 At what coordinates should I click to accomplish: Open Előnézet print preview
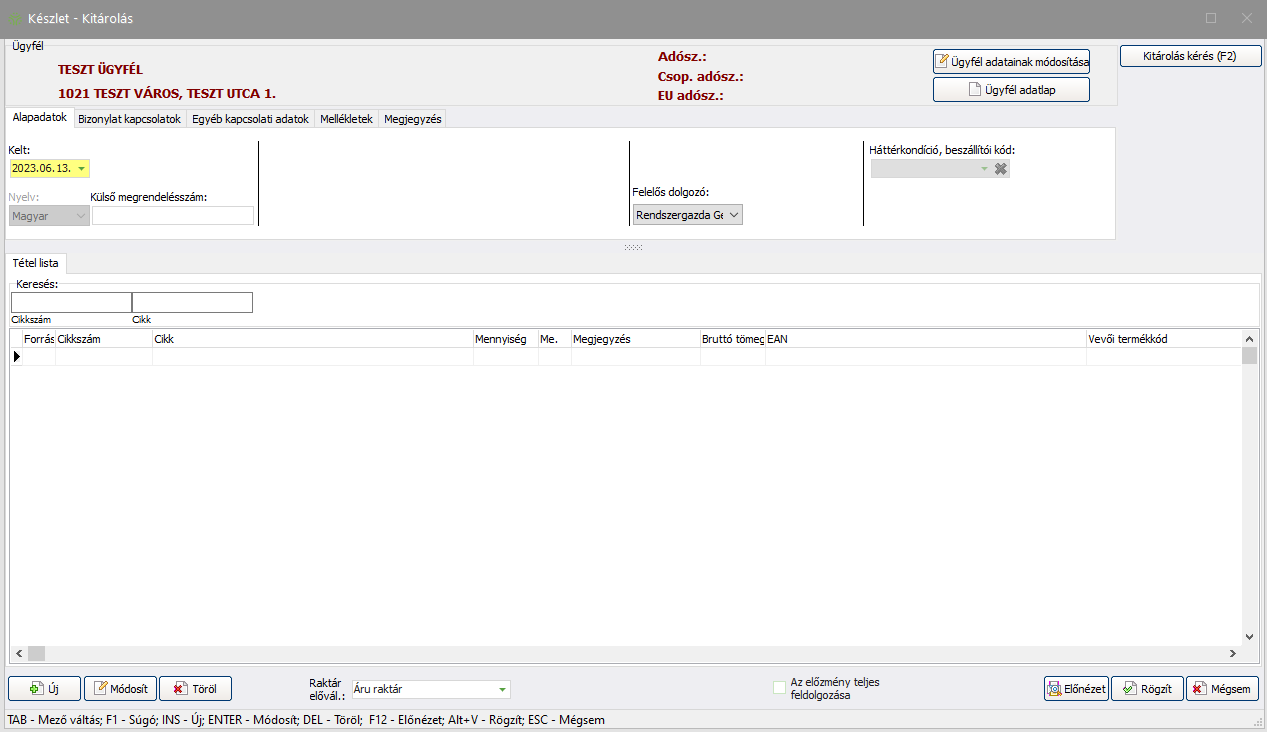1076,689
